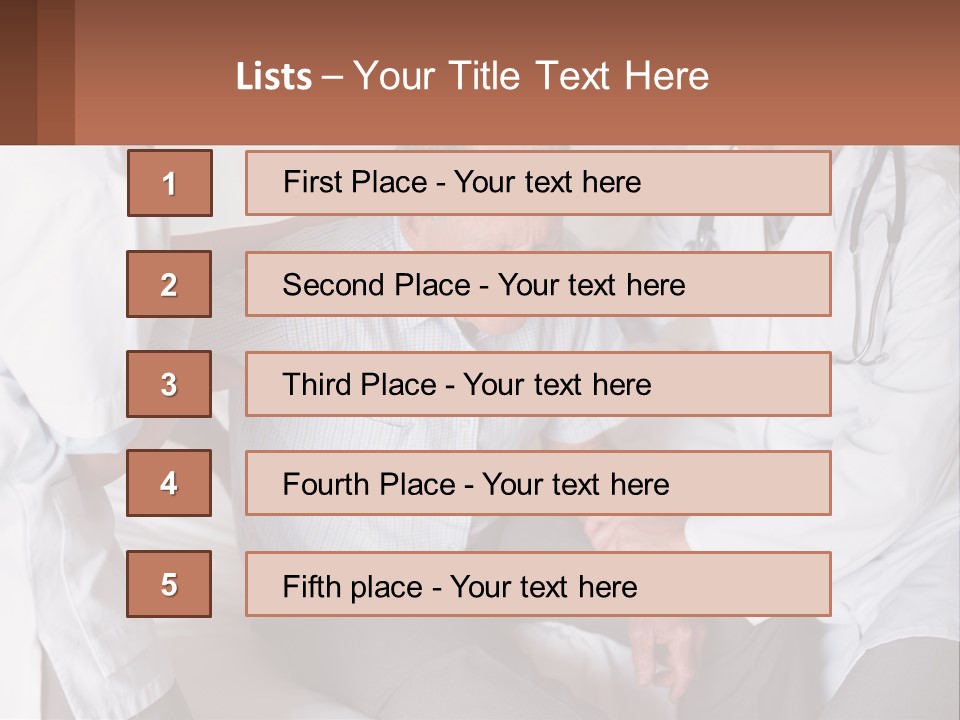The image size is (960, 720).
Task: Click the number 1 box
Action: [x=169, y=183]
